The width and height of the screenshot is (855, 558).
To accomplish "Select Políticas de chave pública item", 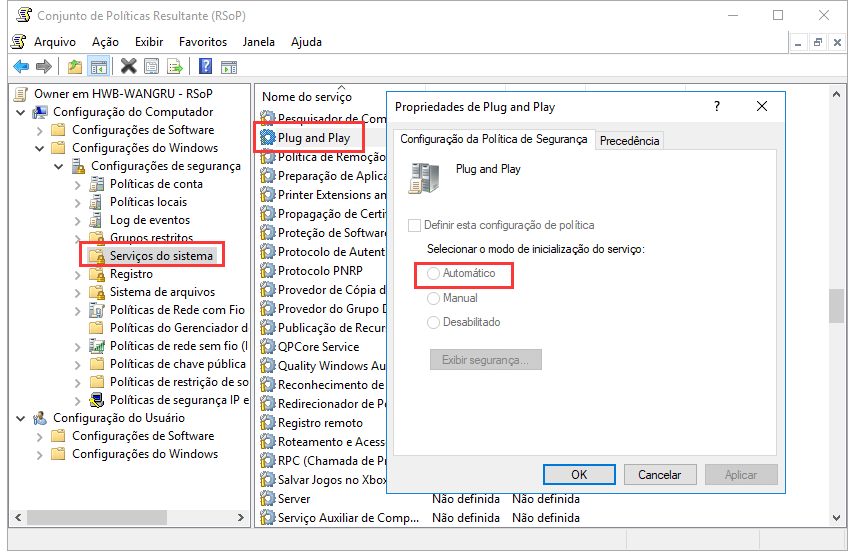I will [178, 364].
